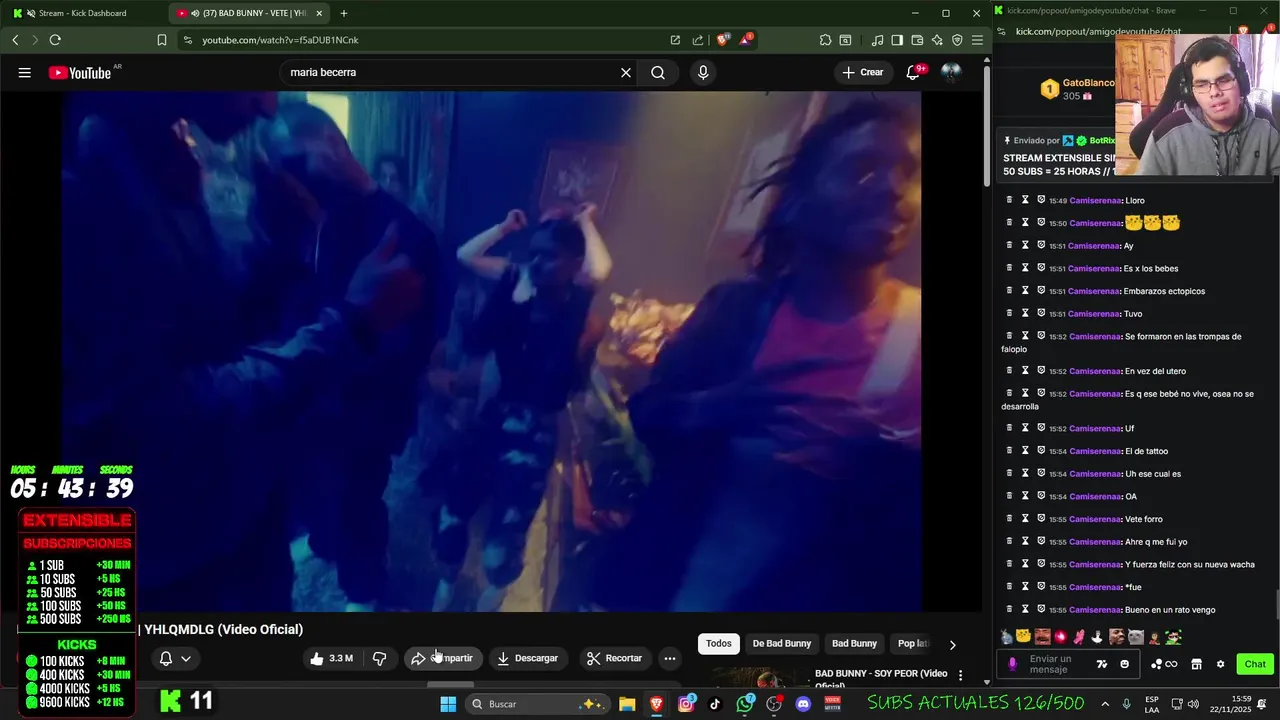The height and width of the screenshot is (720, 1280).
Task: Open Brave VPN shield icon
Action: tap(957, 40)
